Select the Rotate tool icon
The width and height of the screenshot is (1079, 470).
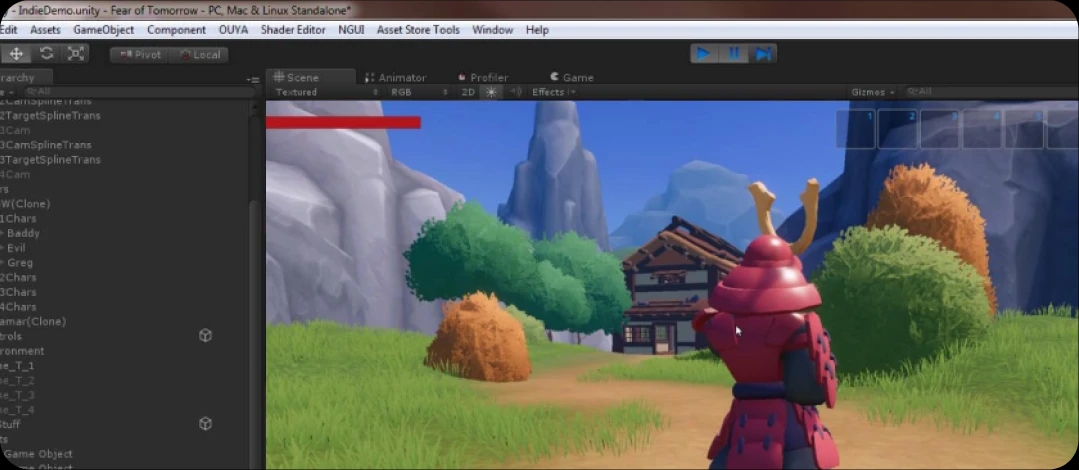pos(46,54)
